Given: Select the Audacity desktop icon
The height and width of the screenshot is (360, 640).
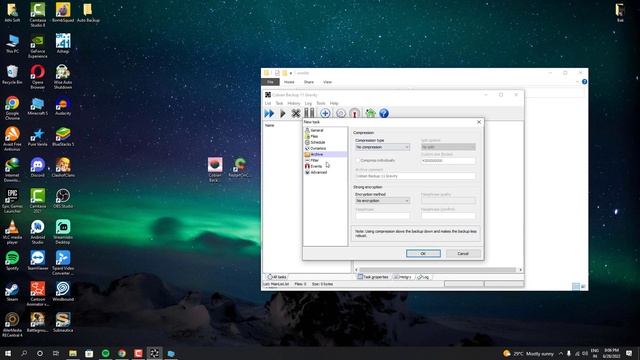Looking at the screenshot, I should 63,106.
